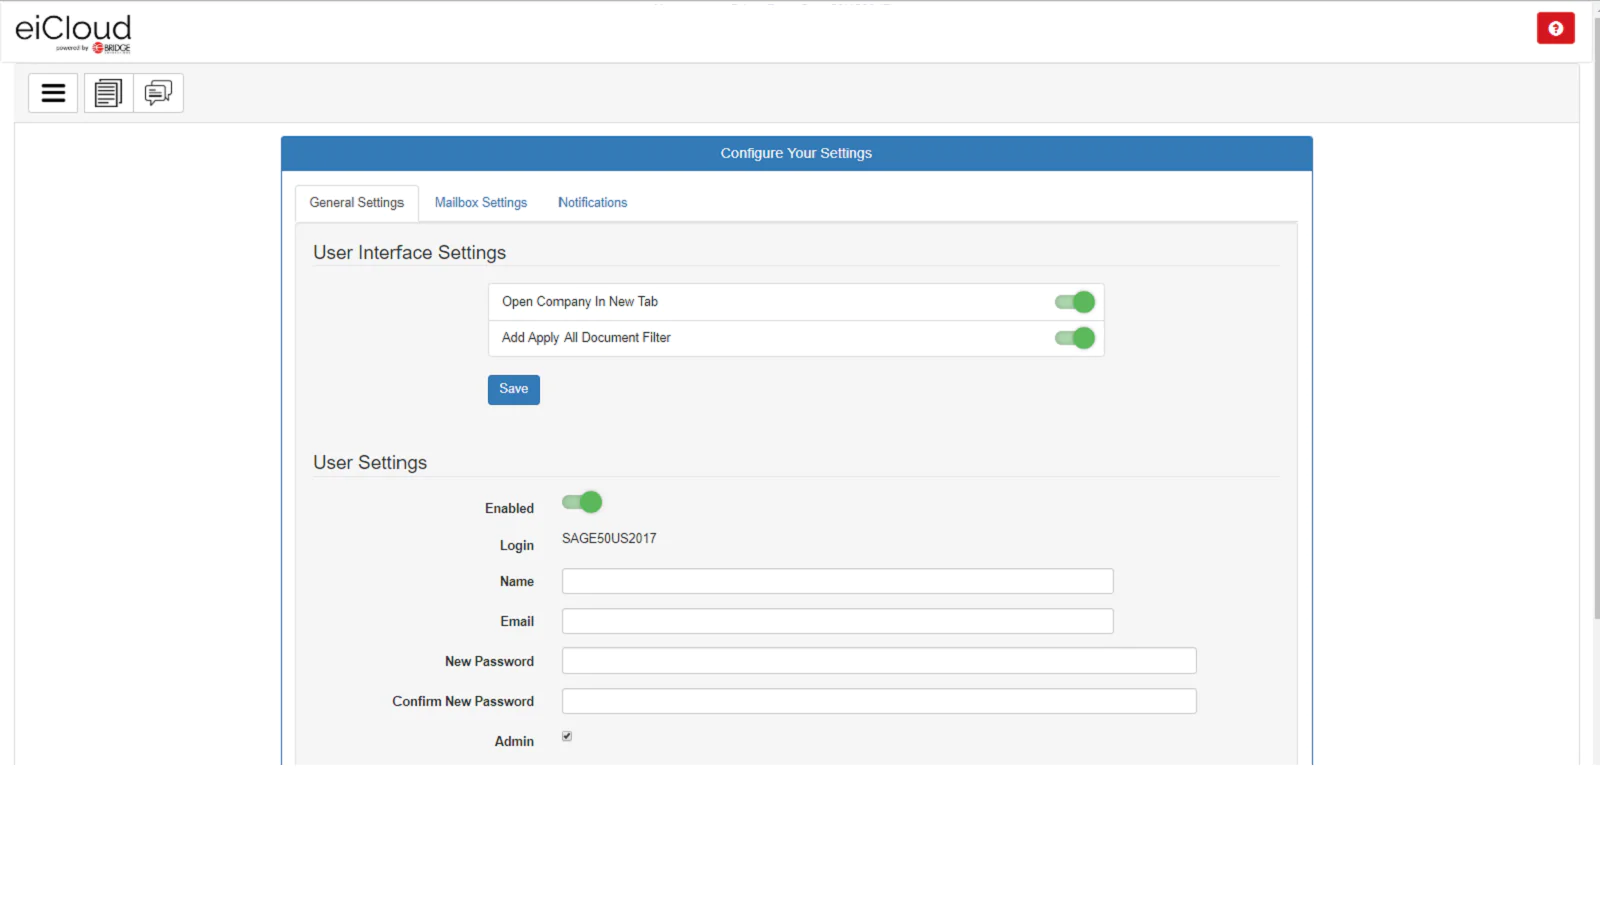1600x900 pixels.
Task: Toggle Open Company In New Tab switch
Action: coord(1075,302)
